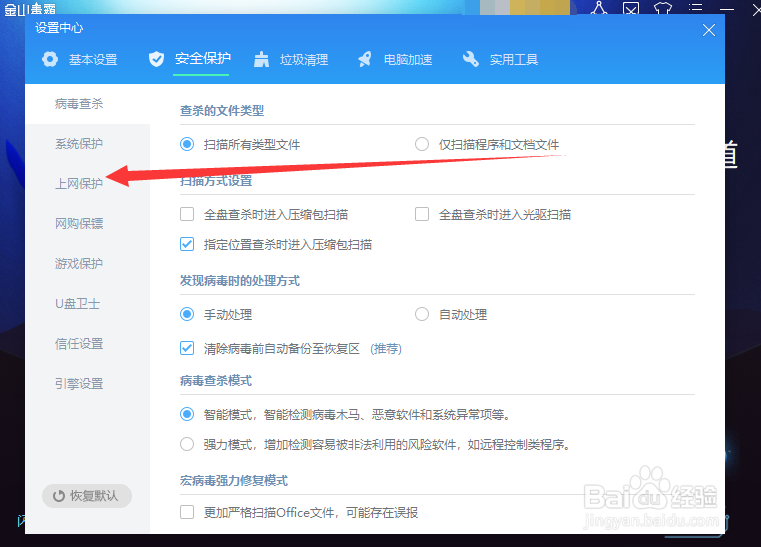The width and height of the screenshot is (761, 547).
Task: Select 手动处理 radio button
Action: (187, 314)
